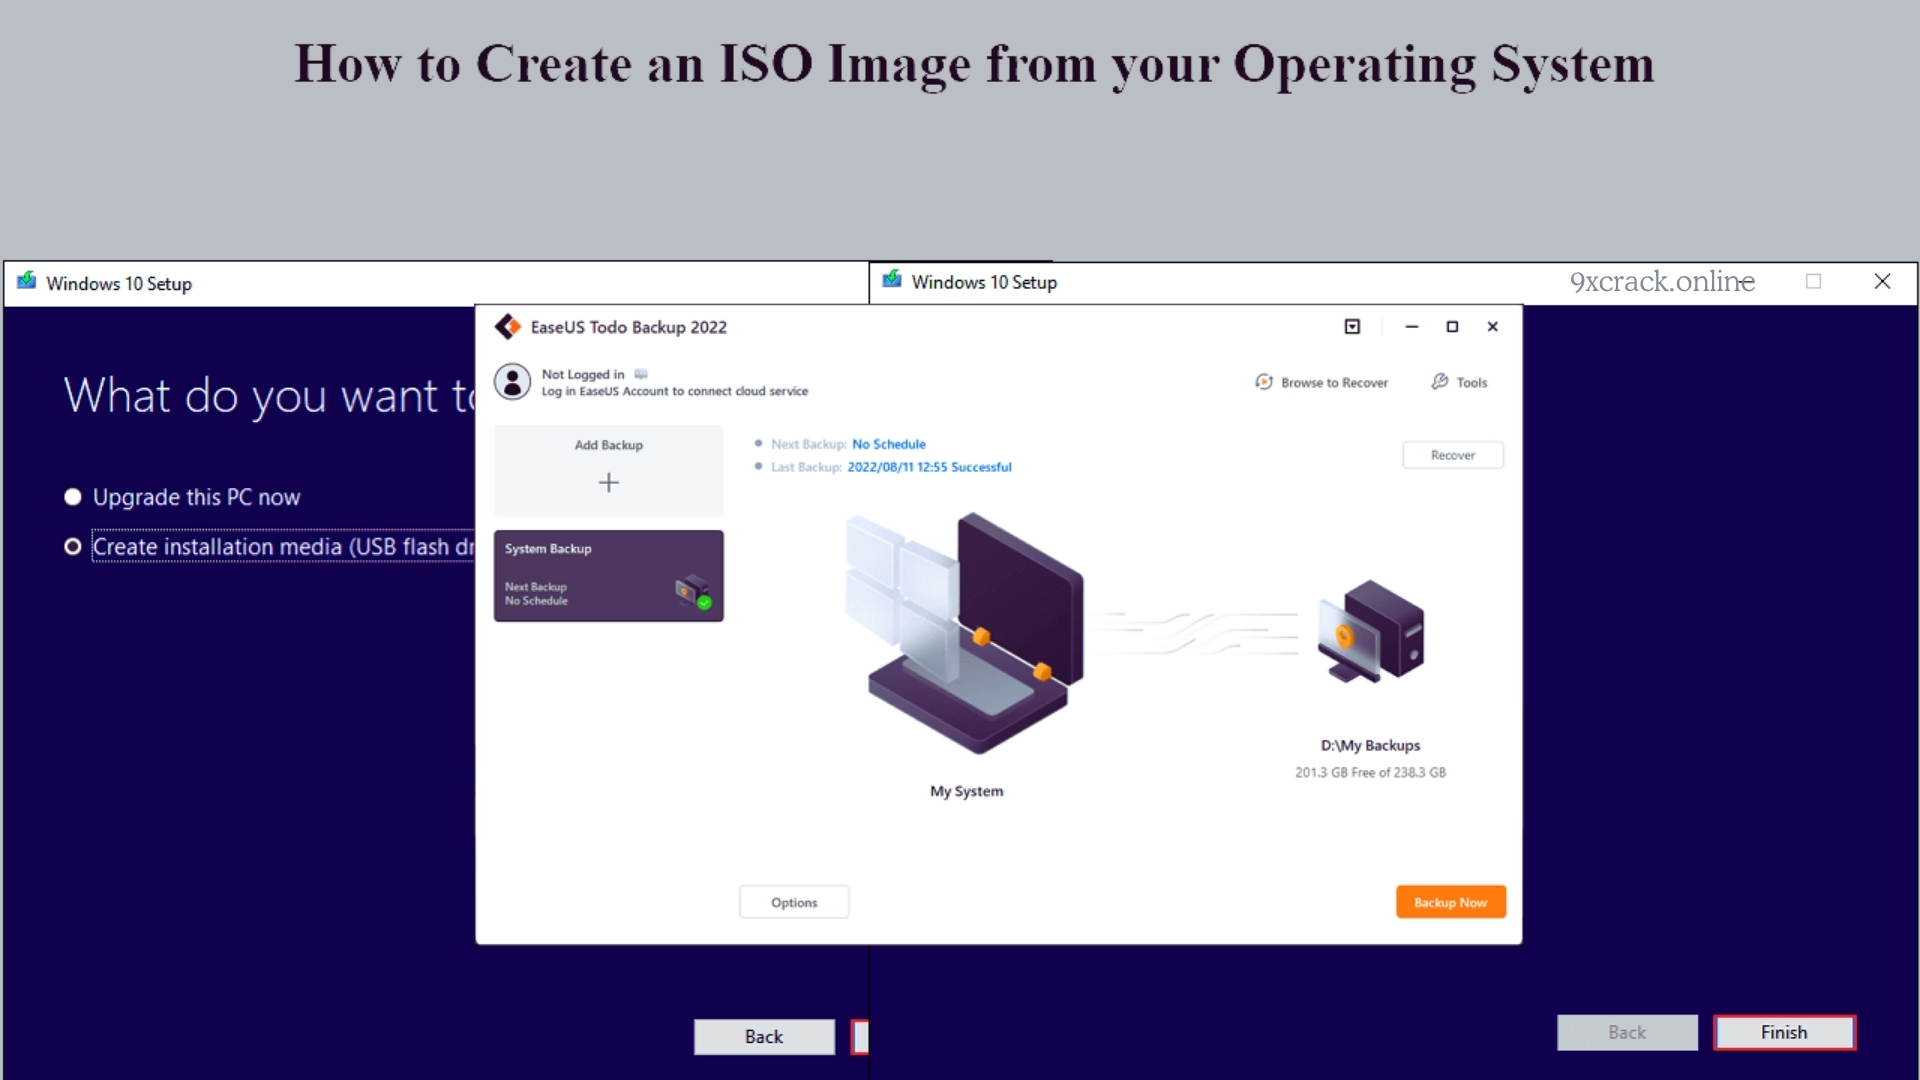Image resolution: width=1920 pixels, height=1080 pixels.
Task: Click the greyed Back button beside Finish
Action: coord(1627,1033)
